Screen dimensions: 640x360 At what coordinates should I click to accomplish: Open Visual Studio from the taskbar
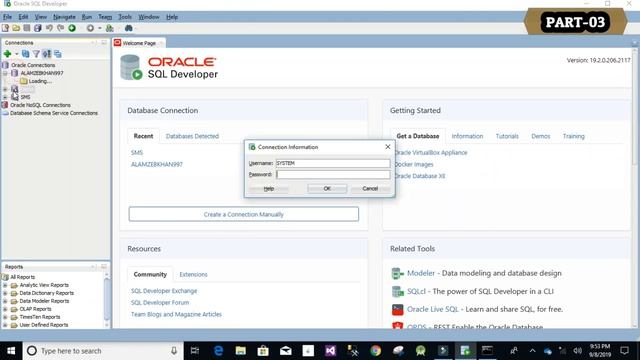331,351
